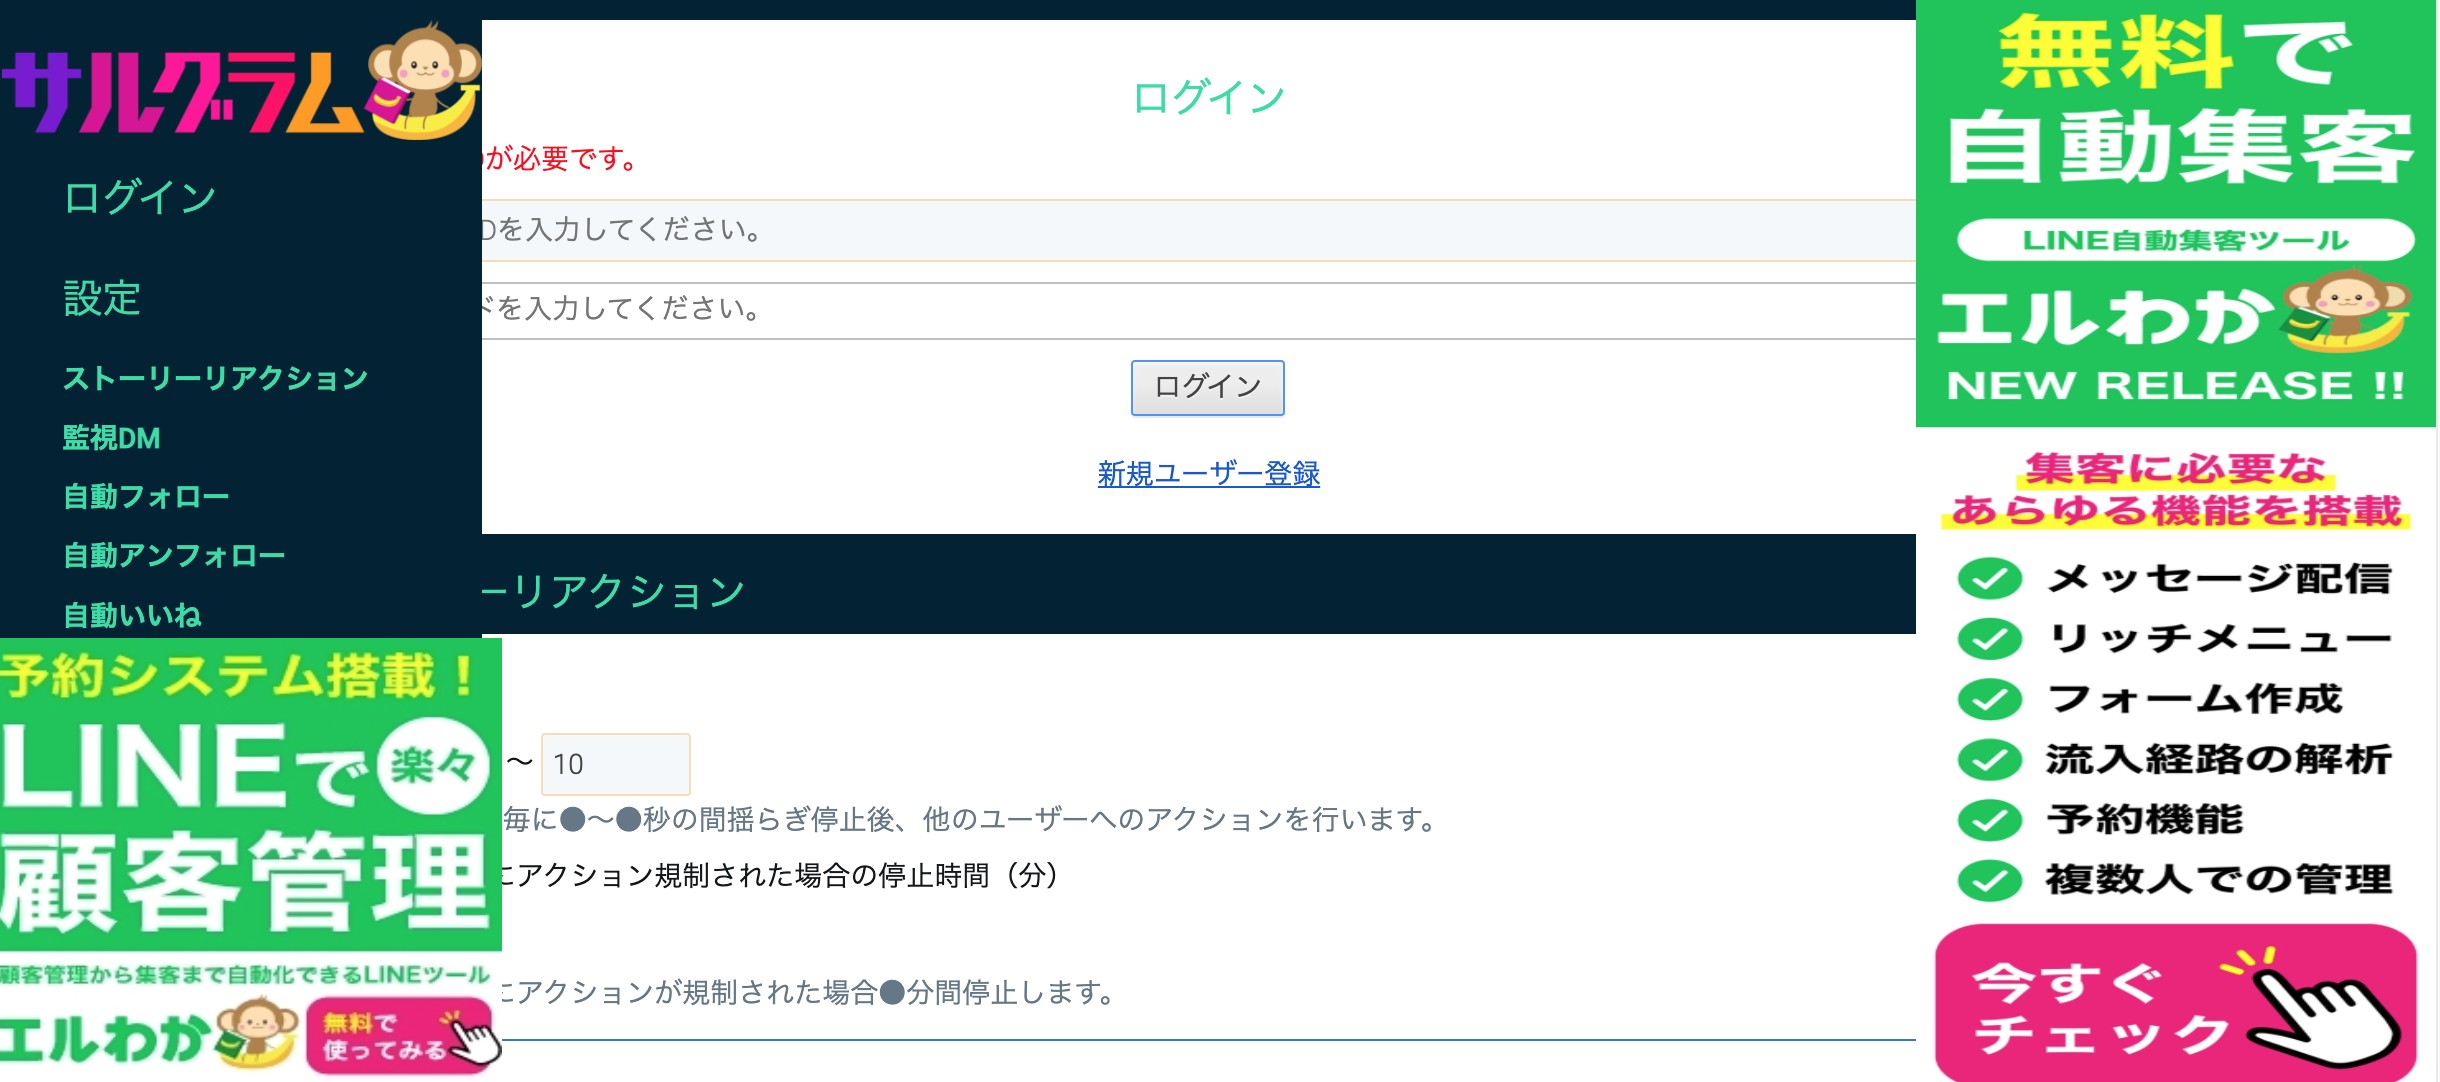This screenshot has width=2440, height=1082.
Task: Click the red が必要です error message
Action: (x=562, y=158)
